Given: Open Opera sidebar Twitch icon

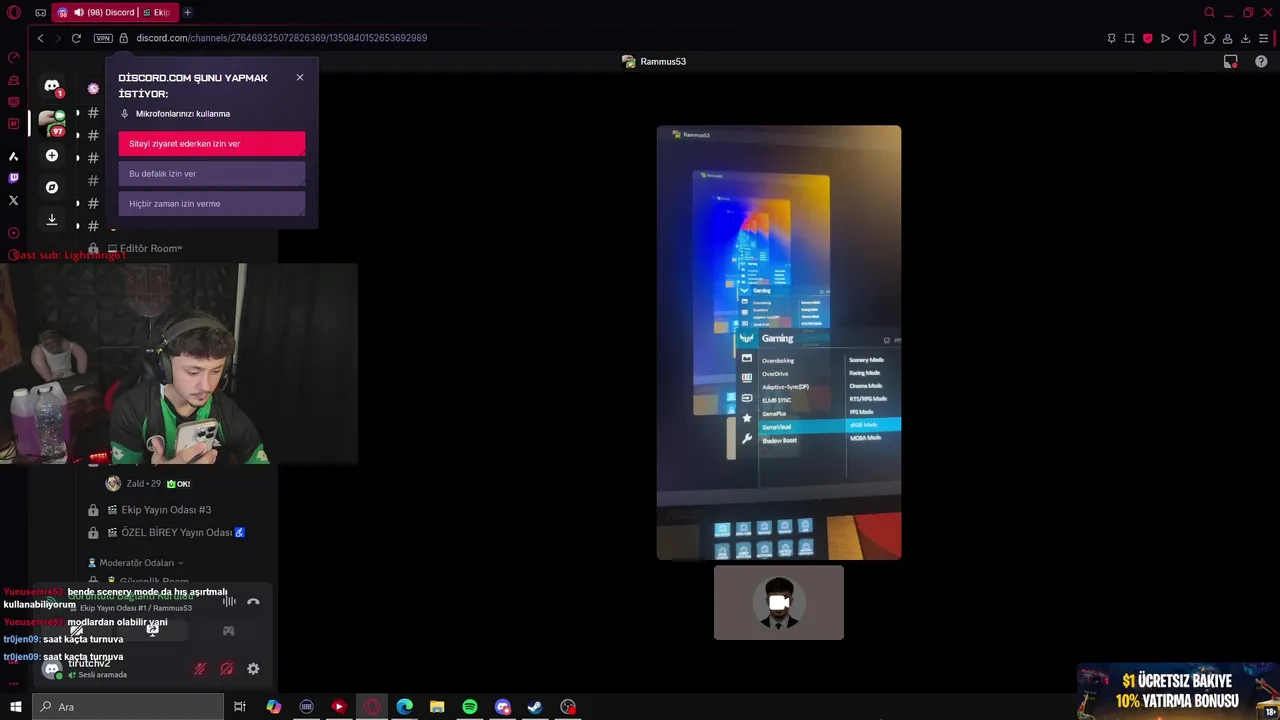Looking at the screenshot, I should coord(13,178).
